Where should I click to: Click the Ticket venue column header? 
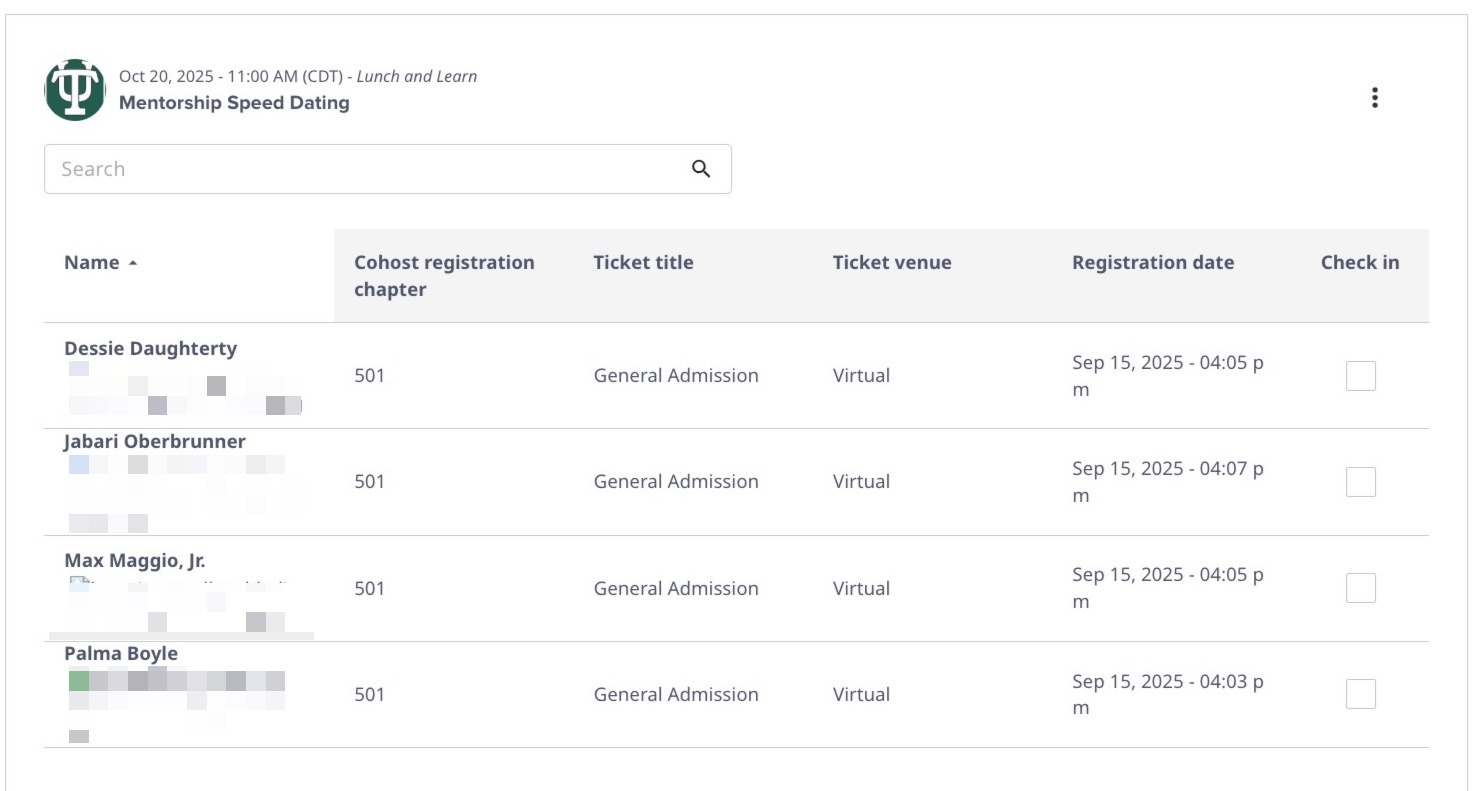[x=892, y=263]
